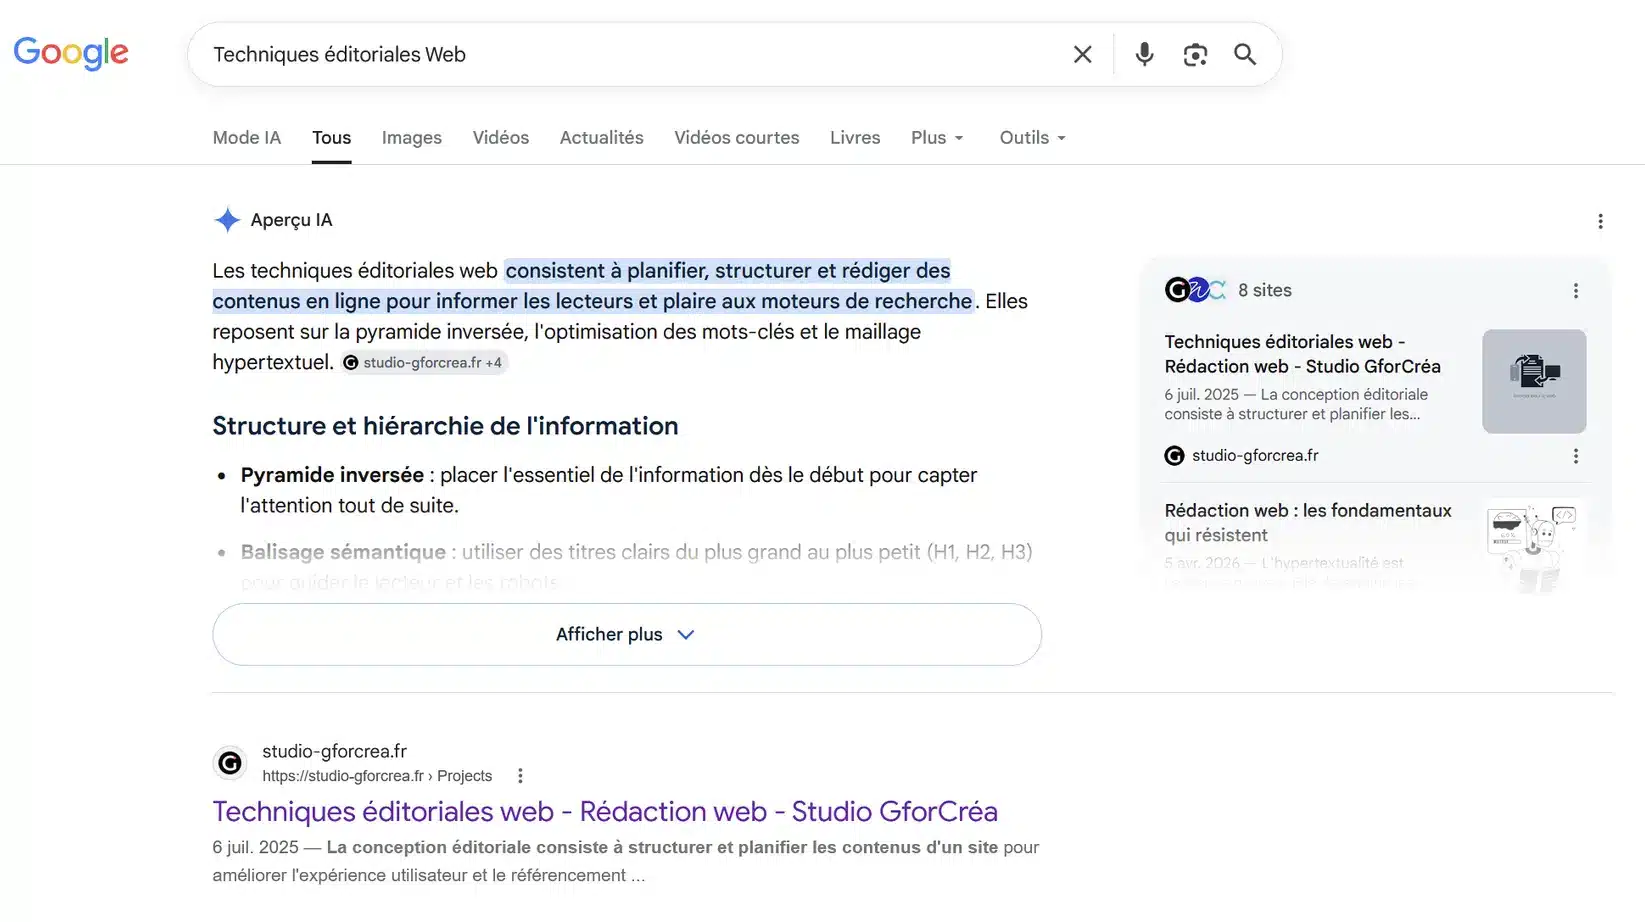
Task: Click the magnifying glass search button
Action: click(x=1244, y=55)
